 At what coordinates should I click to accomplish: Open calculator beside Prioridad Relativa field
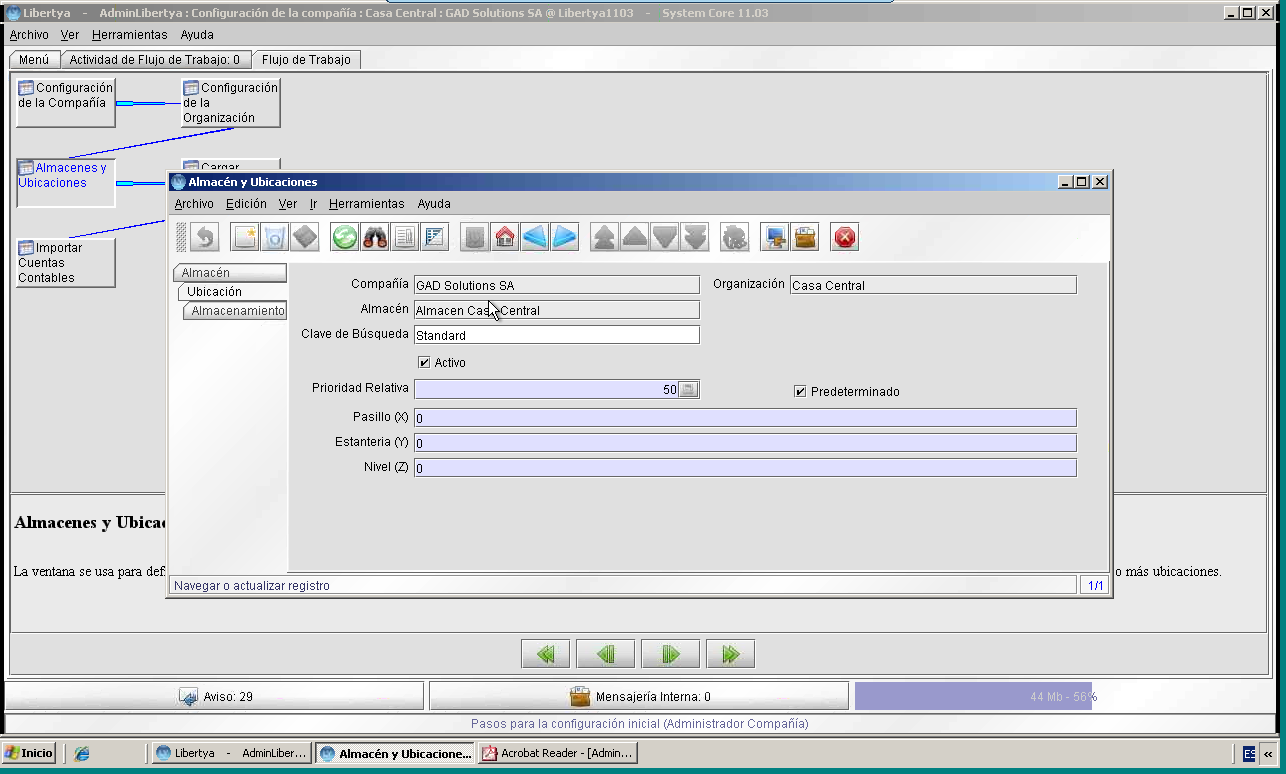coord(688,390)
